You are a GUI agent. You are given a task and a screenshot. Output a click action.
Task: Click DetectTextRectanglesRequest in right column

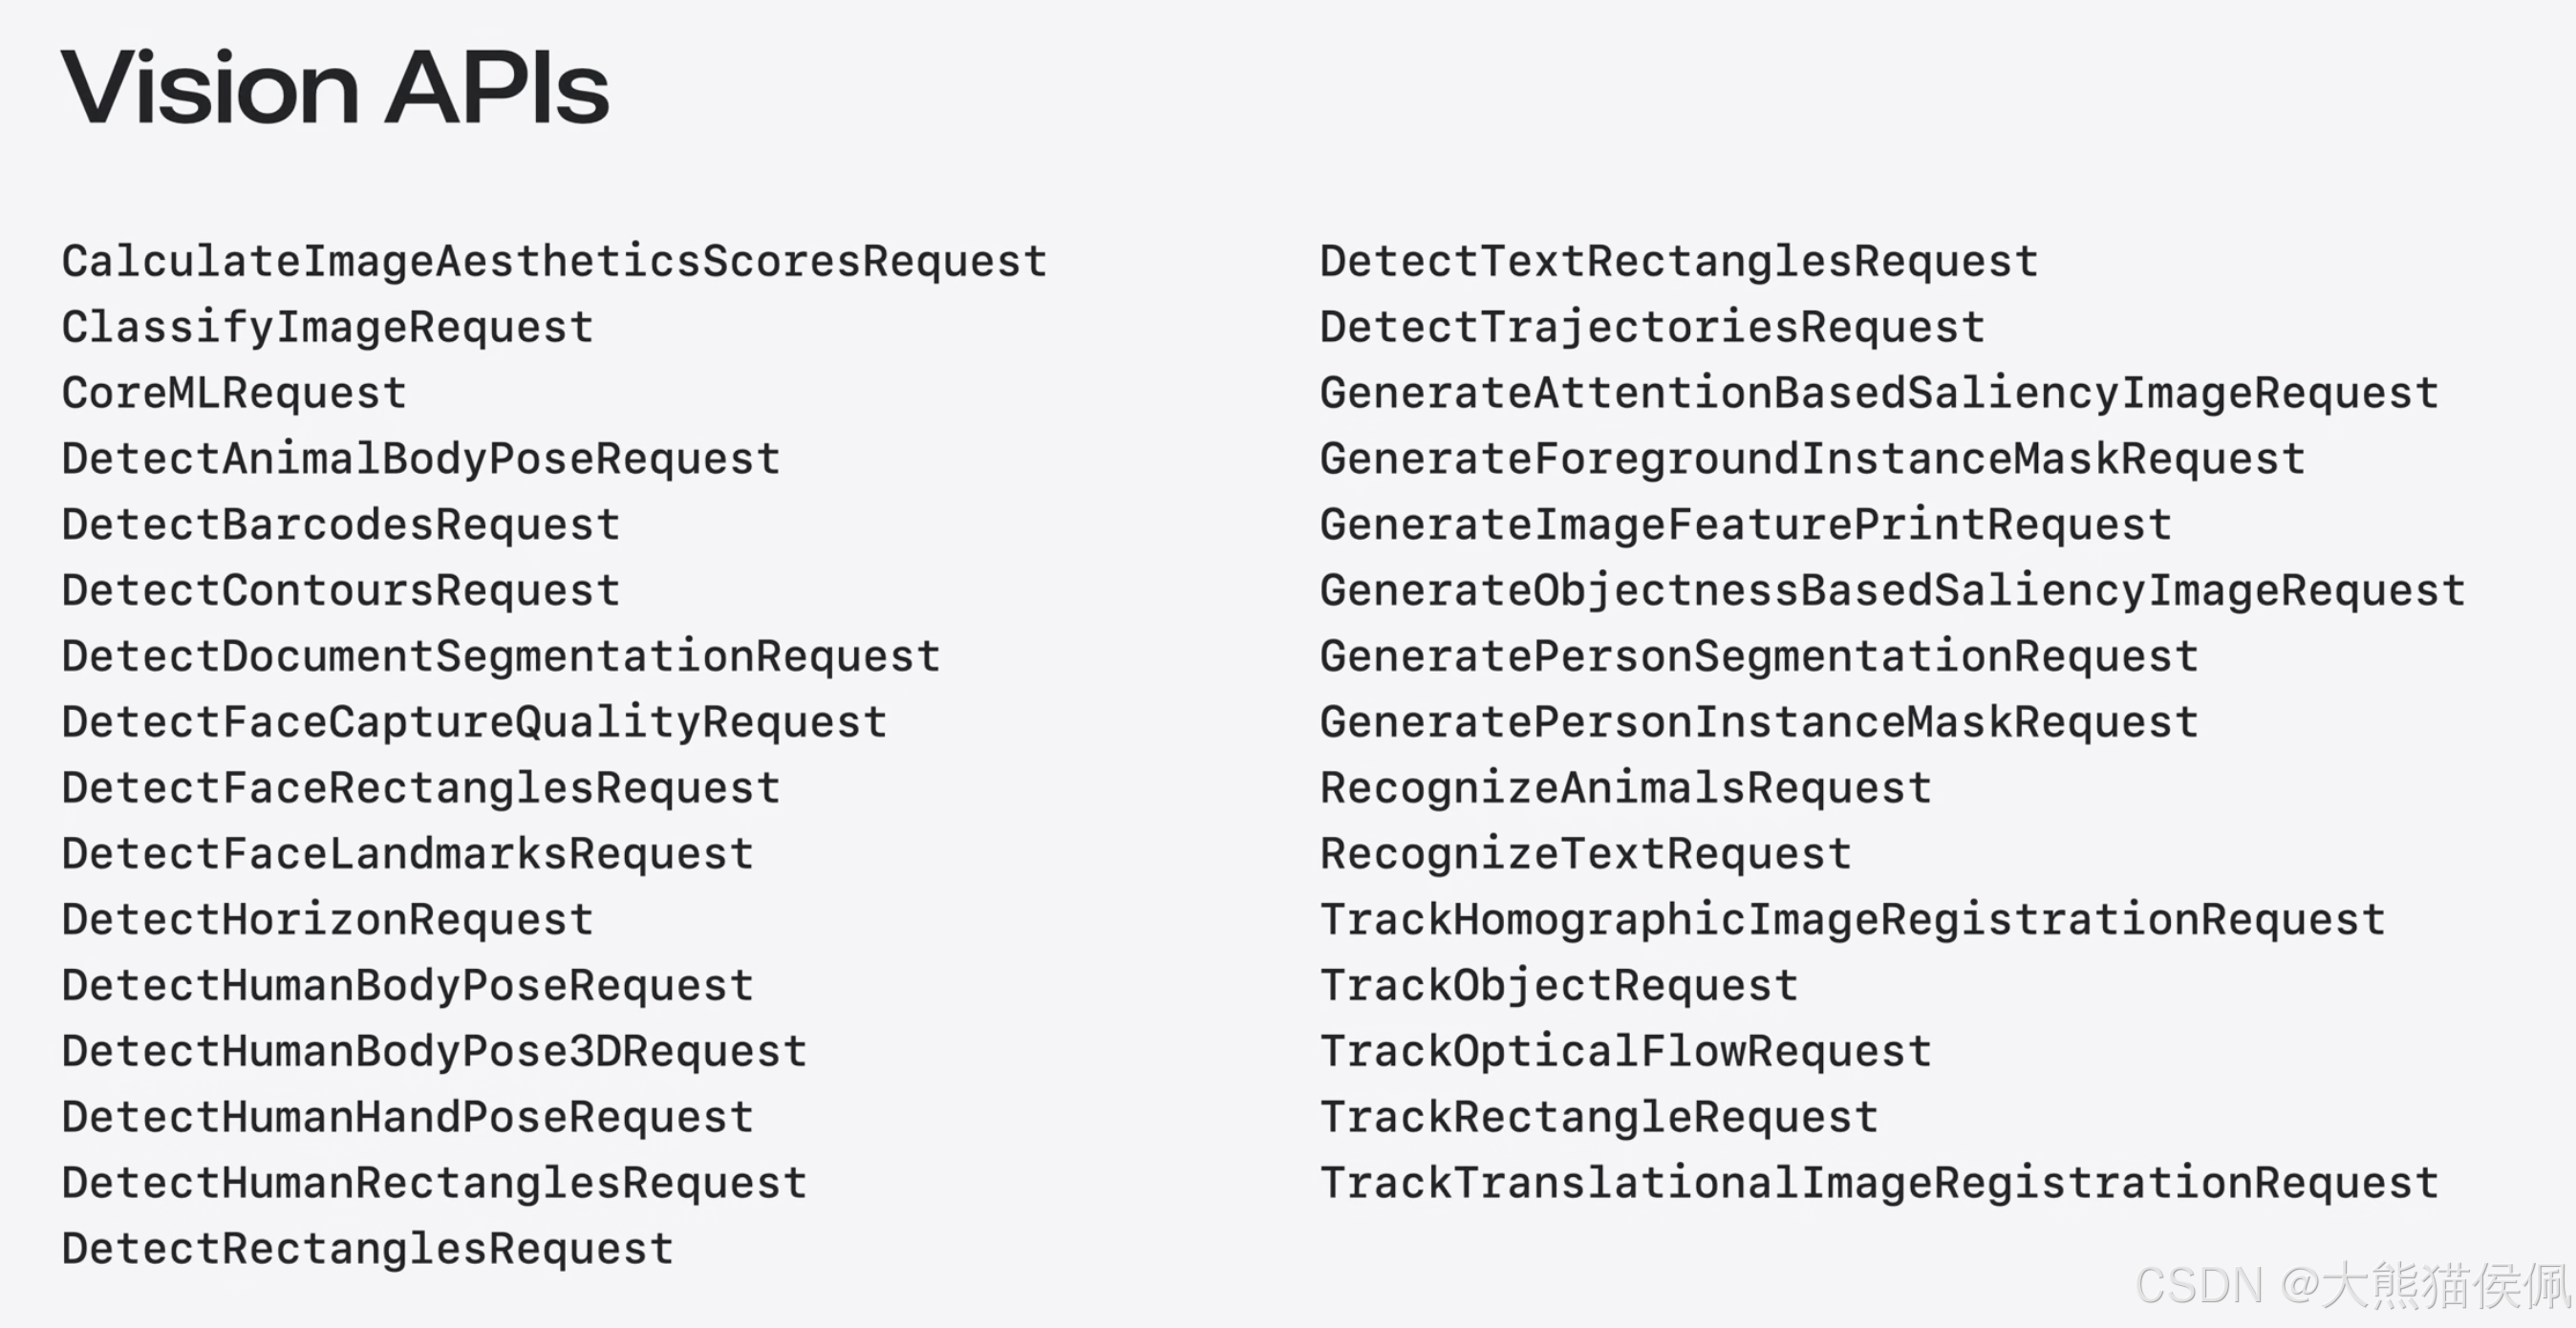[x=1679, y=263]
